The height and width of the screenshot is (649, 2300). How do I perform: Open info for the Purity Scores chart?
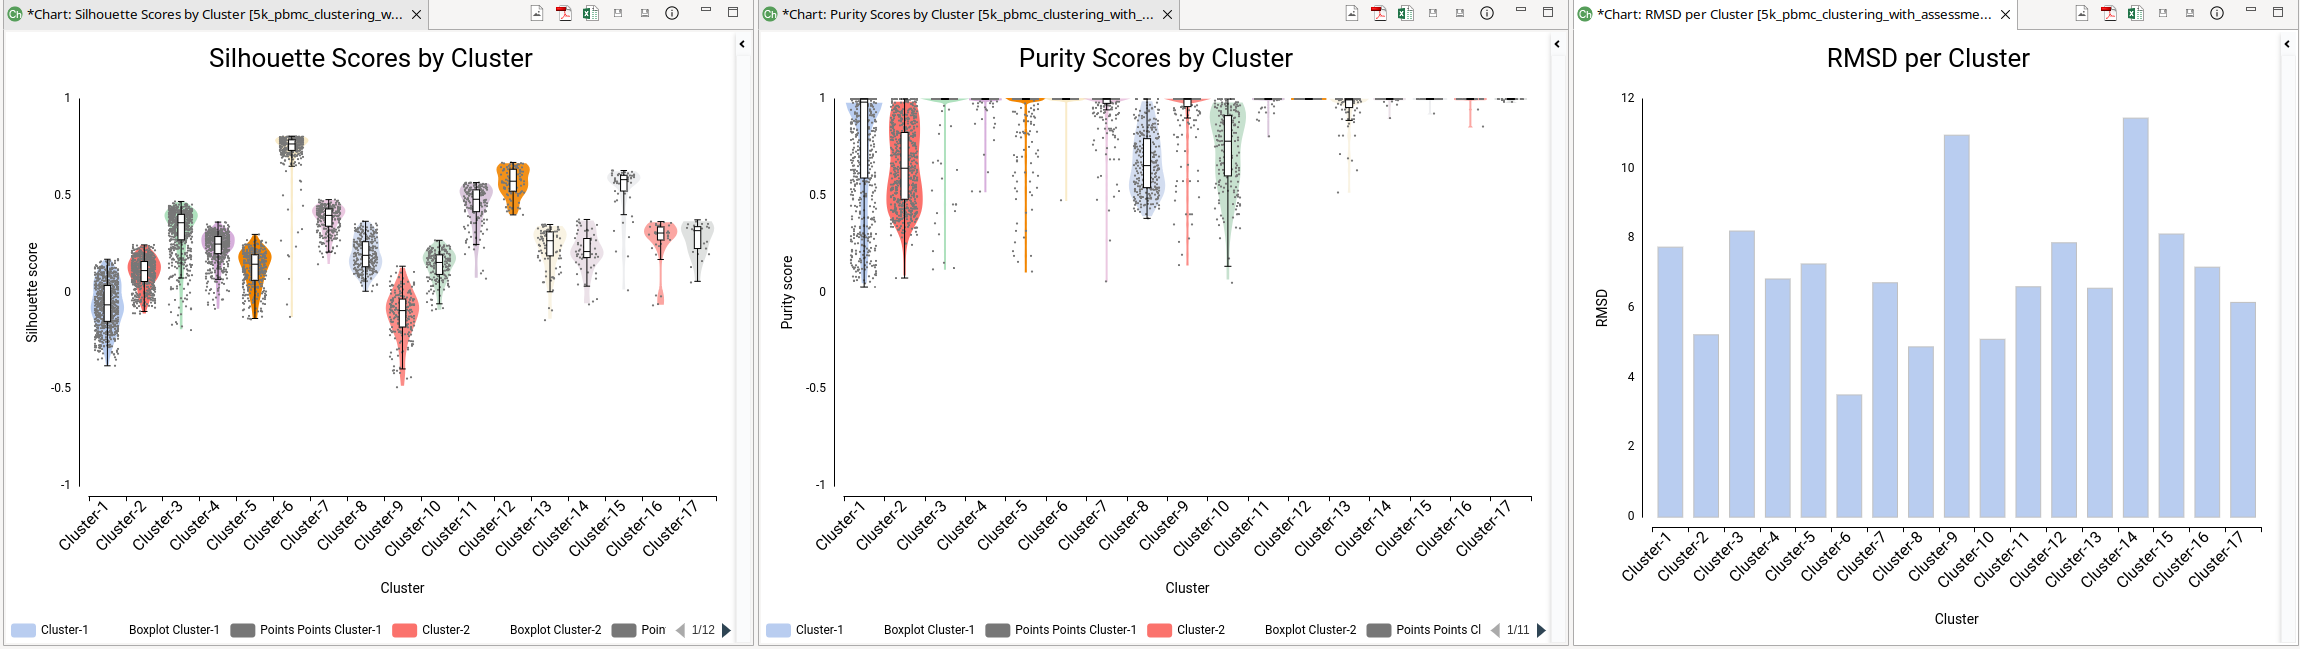[x=1487, y=14]
